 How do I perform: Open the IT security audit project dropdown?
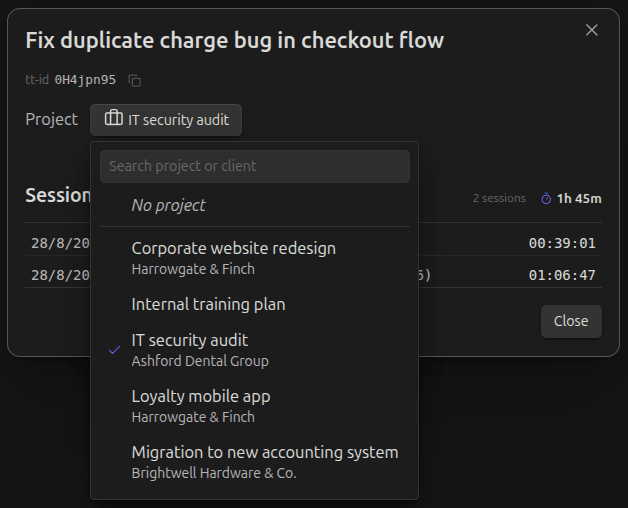[166, 120]
